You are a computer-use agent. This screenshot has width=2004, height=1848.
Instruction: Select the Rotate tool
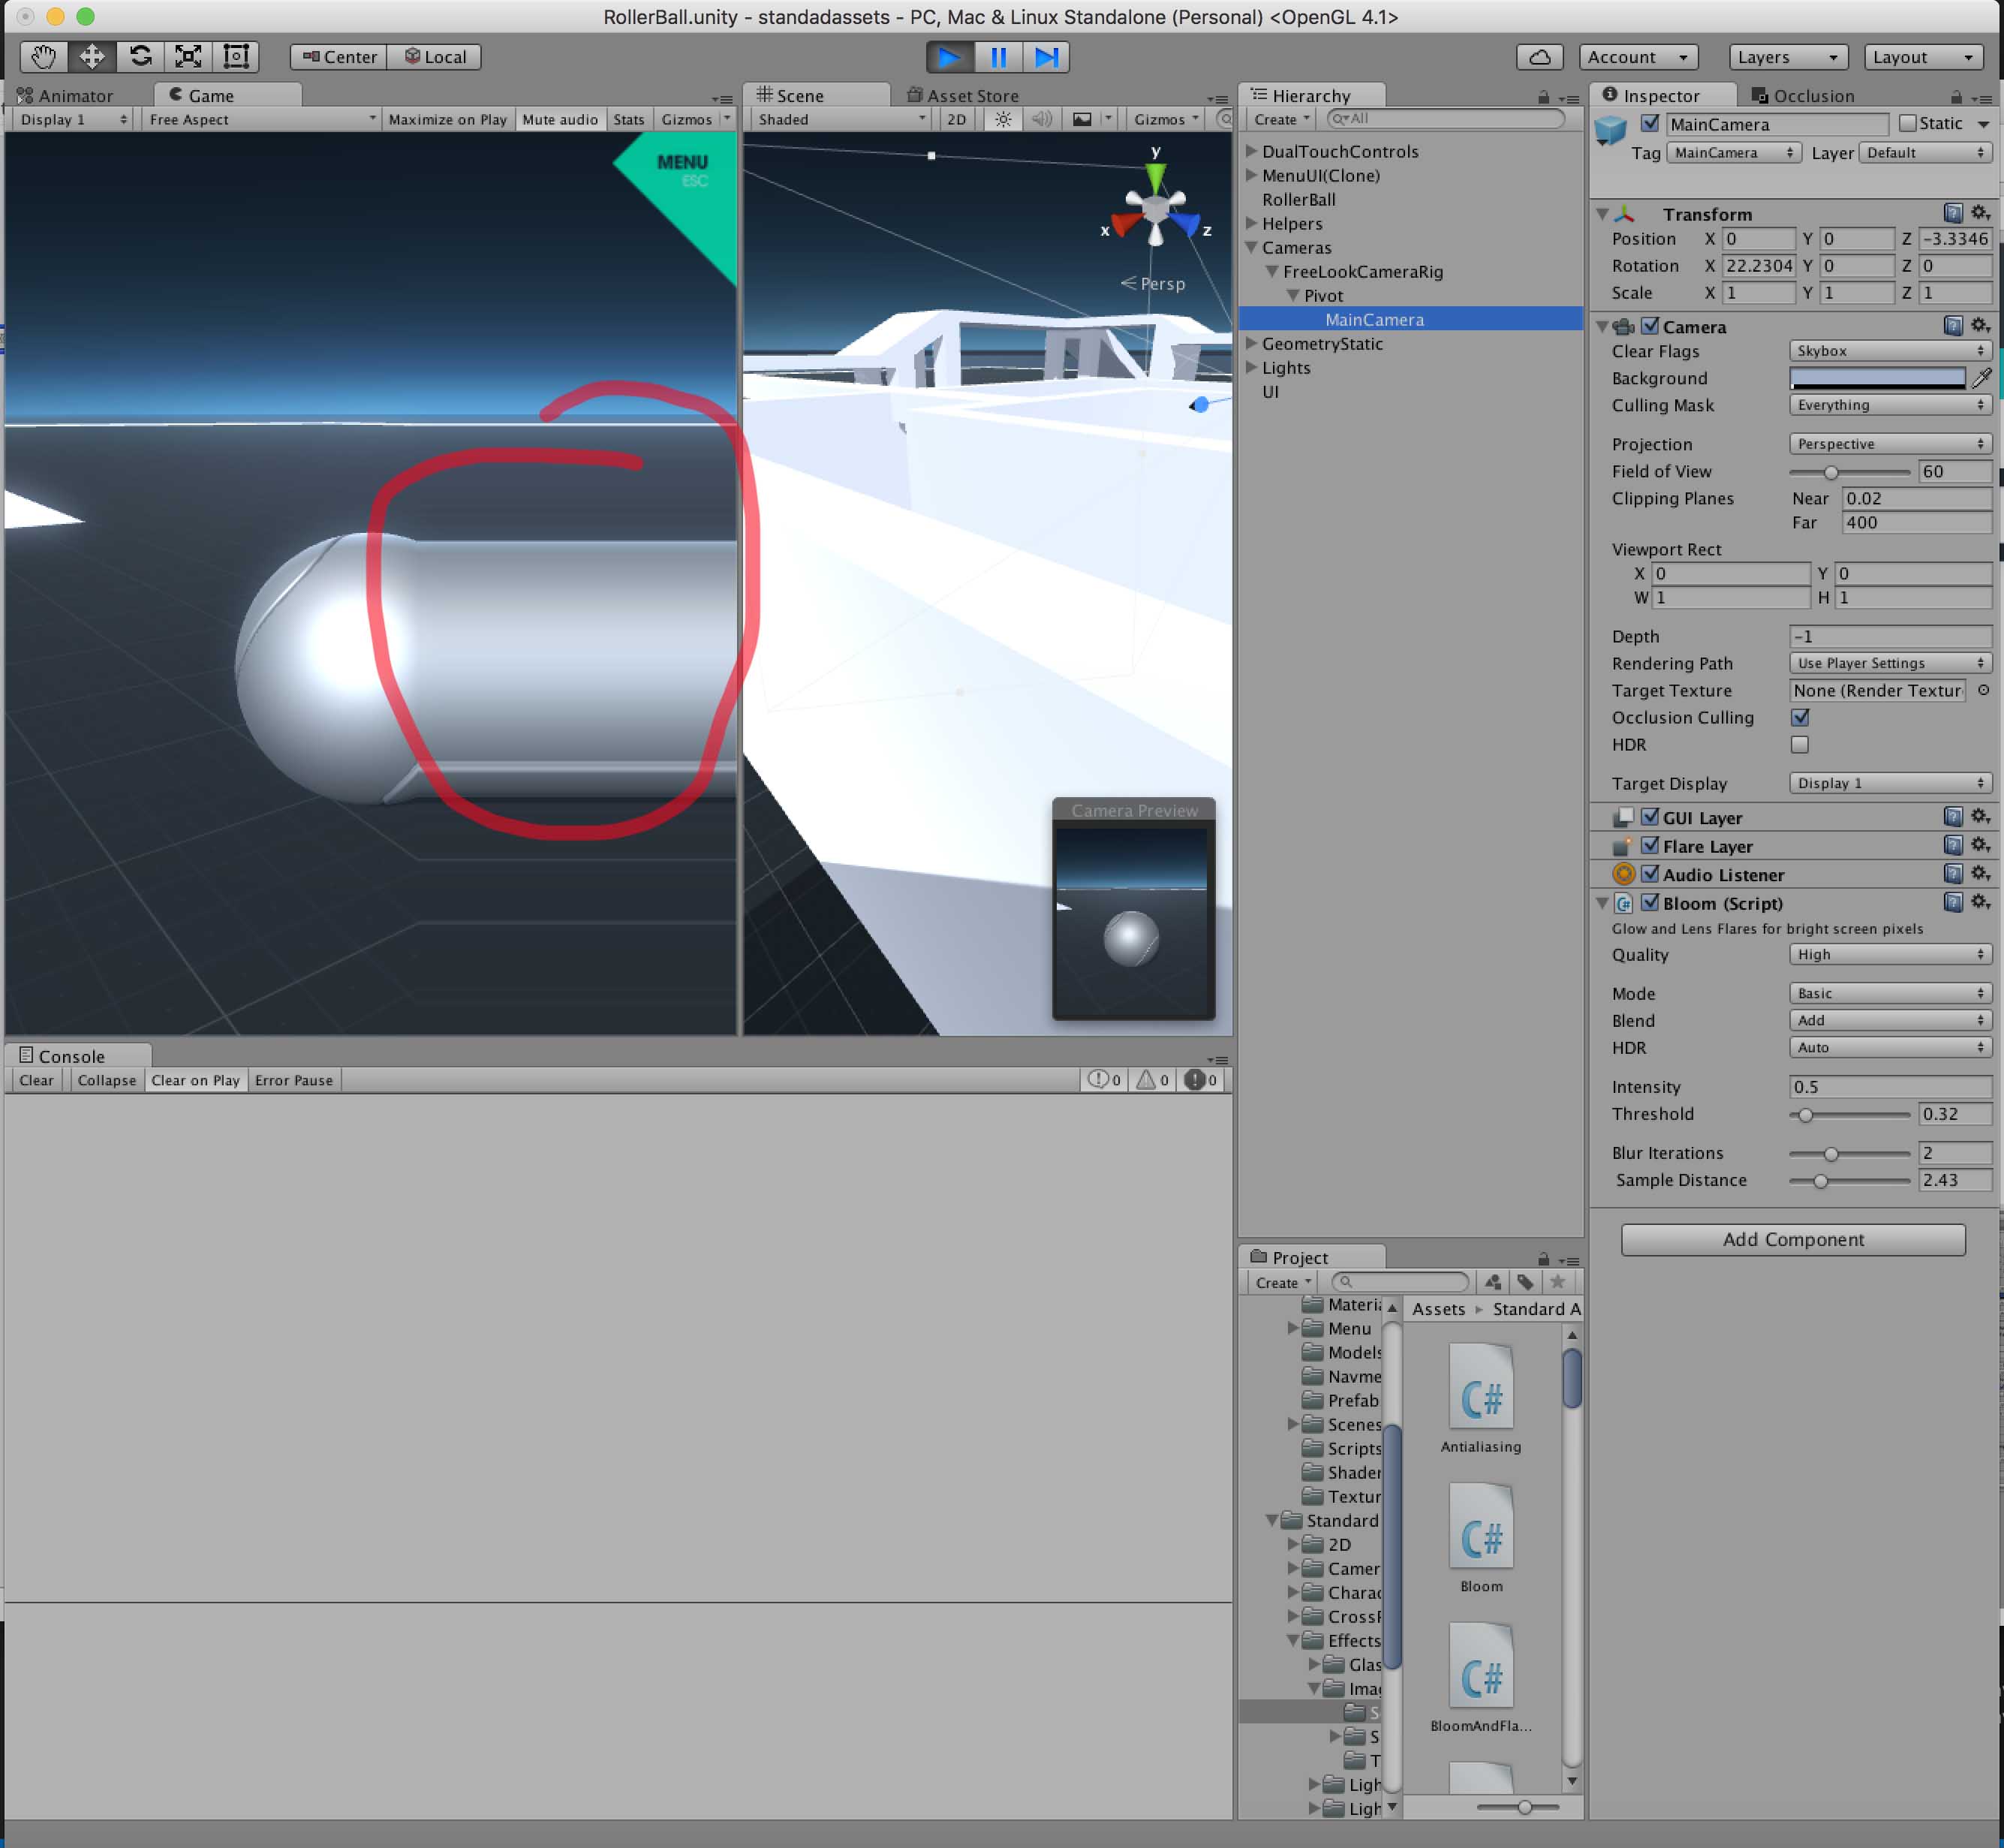point(140,57)
